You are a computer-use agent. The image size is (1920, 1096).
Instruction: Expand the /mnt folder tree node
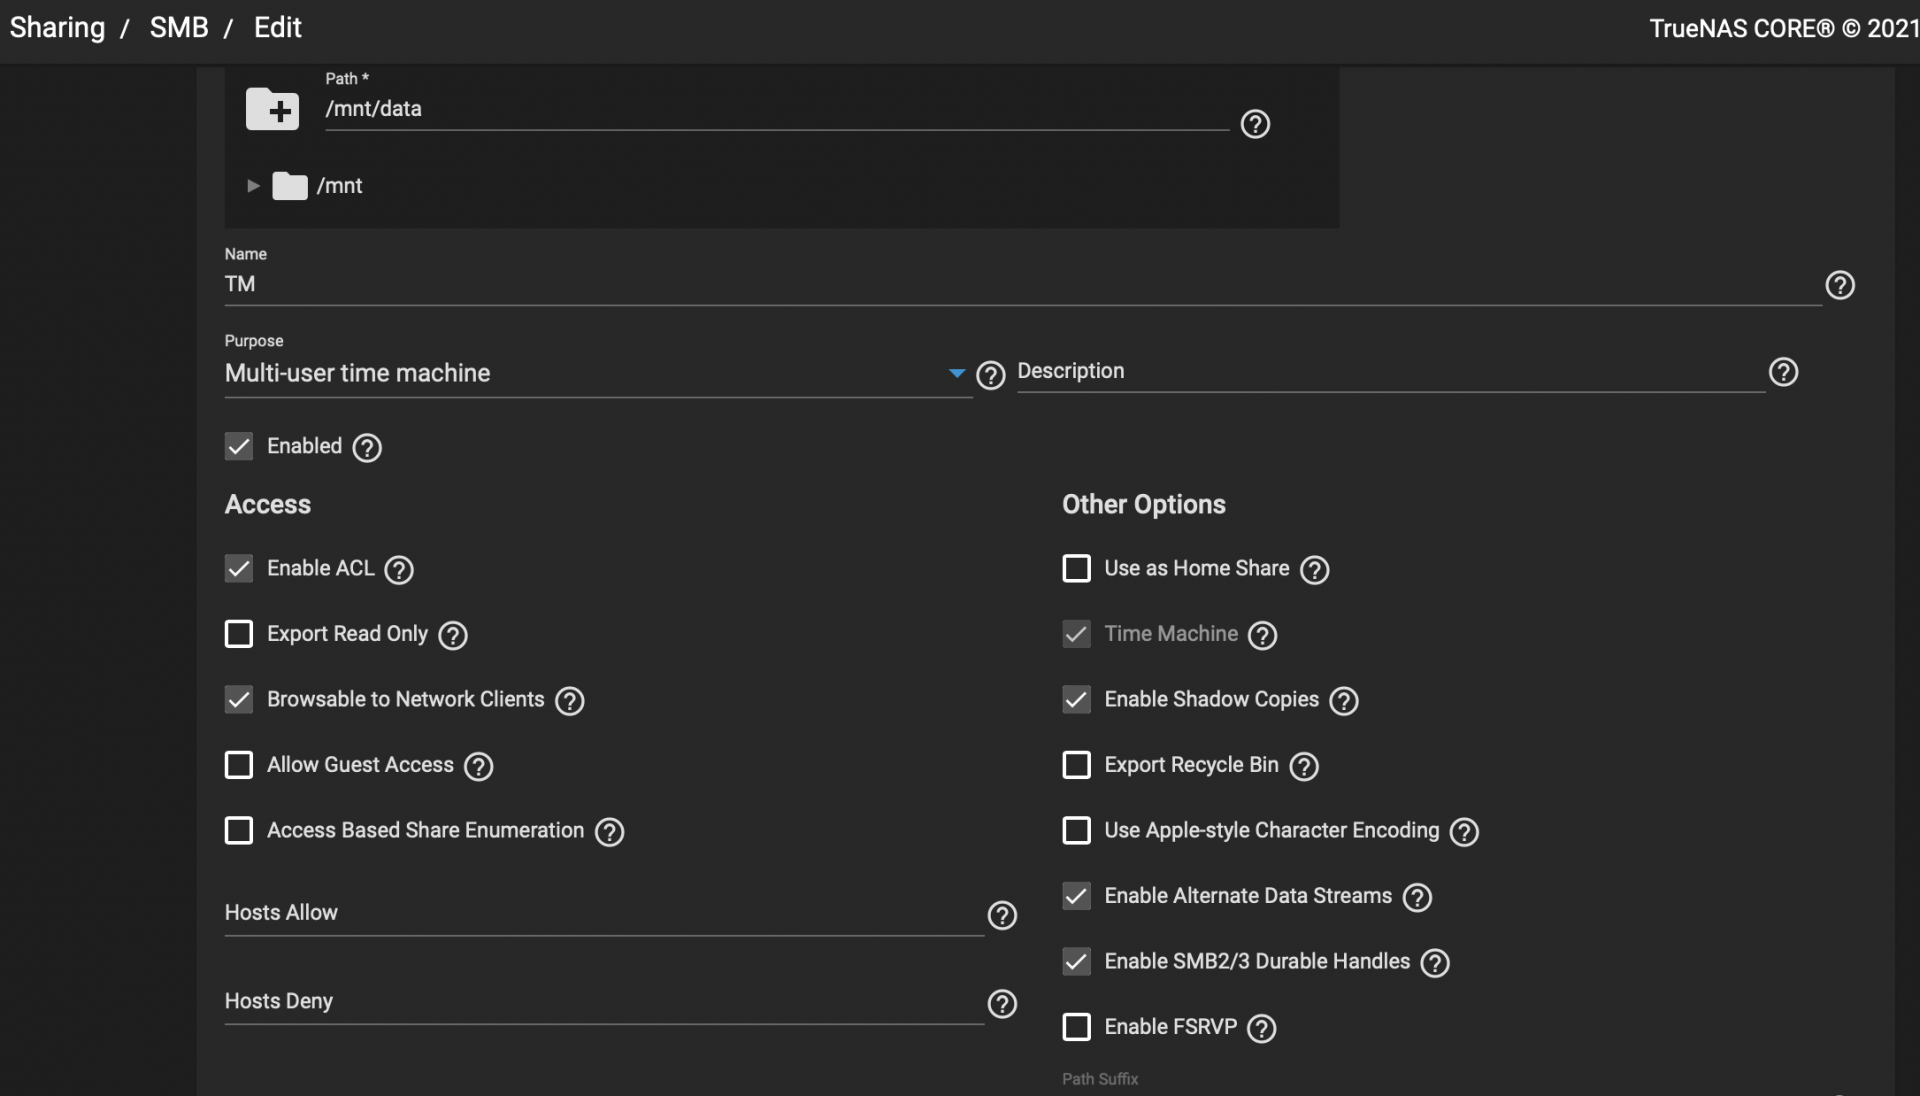pyautogui.click(x=253, y=186)
